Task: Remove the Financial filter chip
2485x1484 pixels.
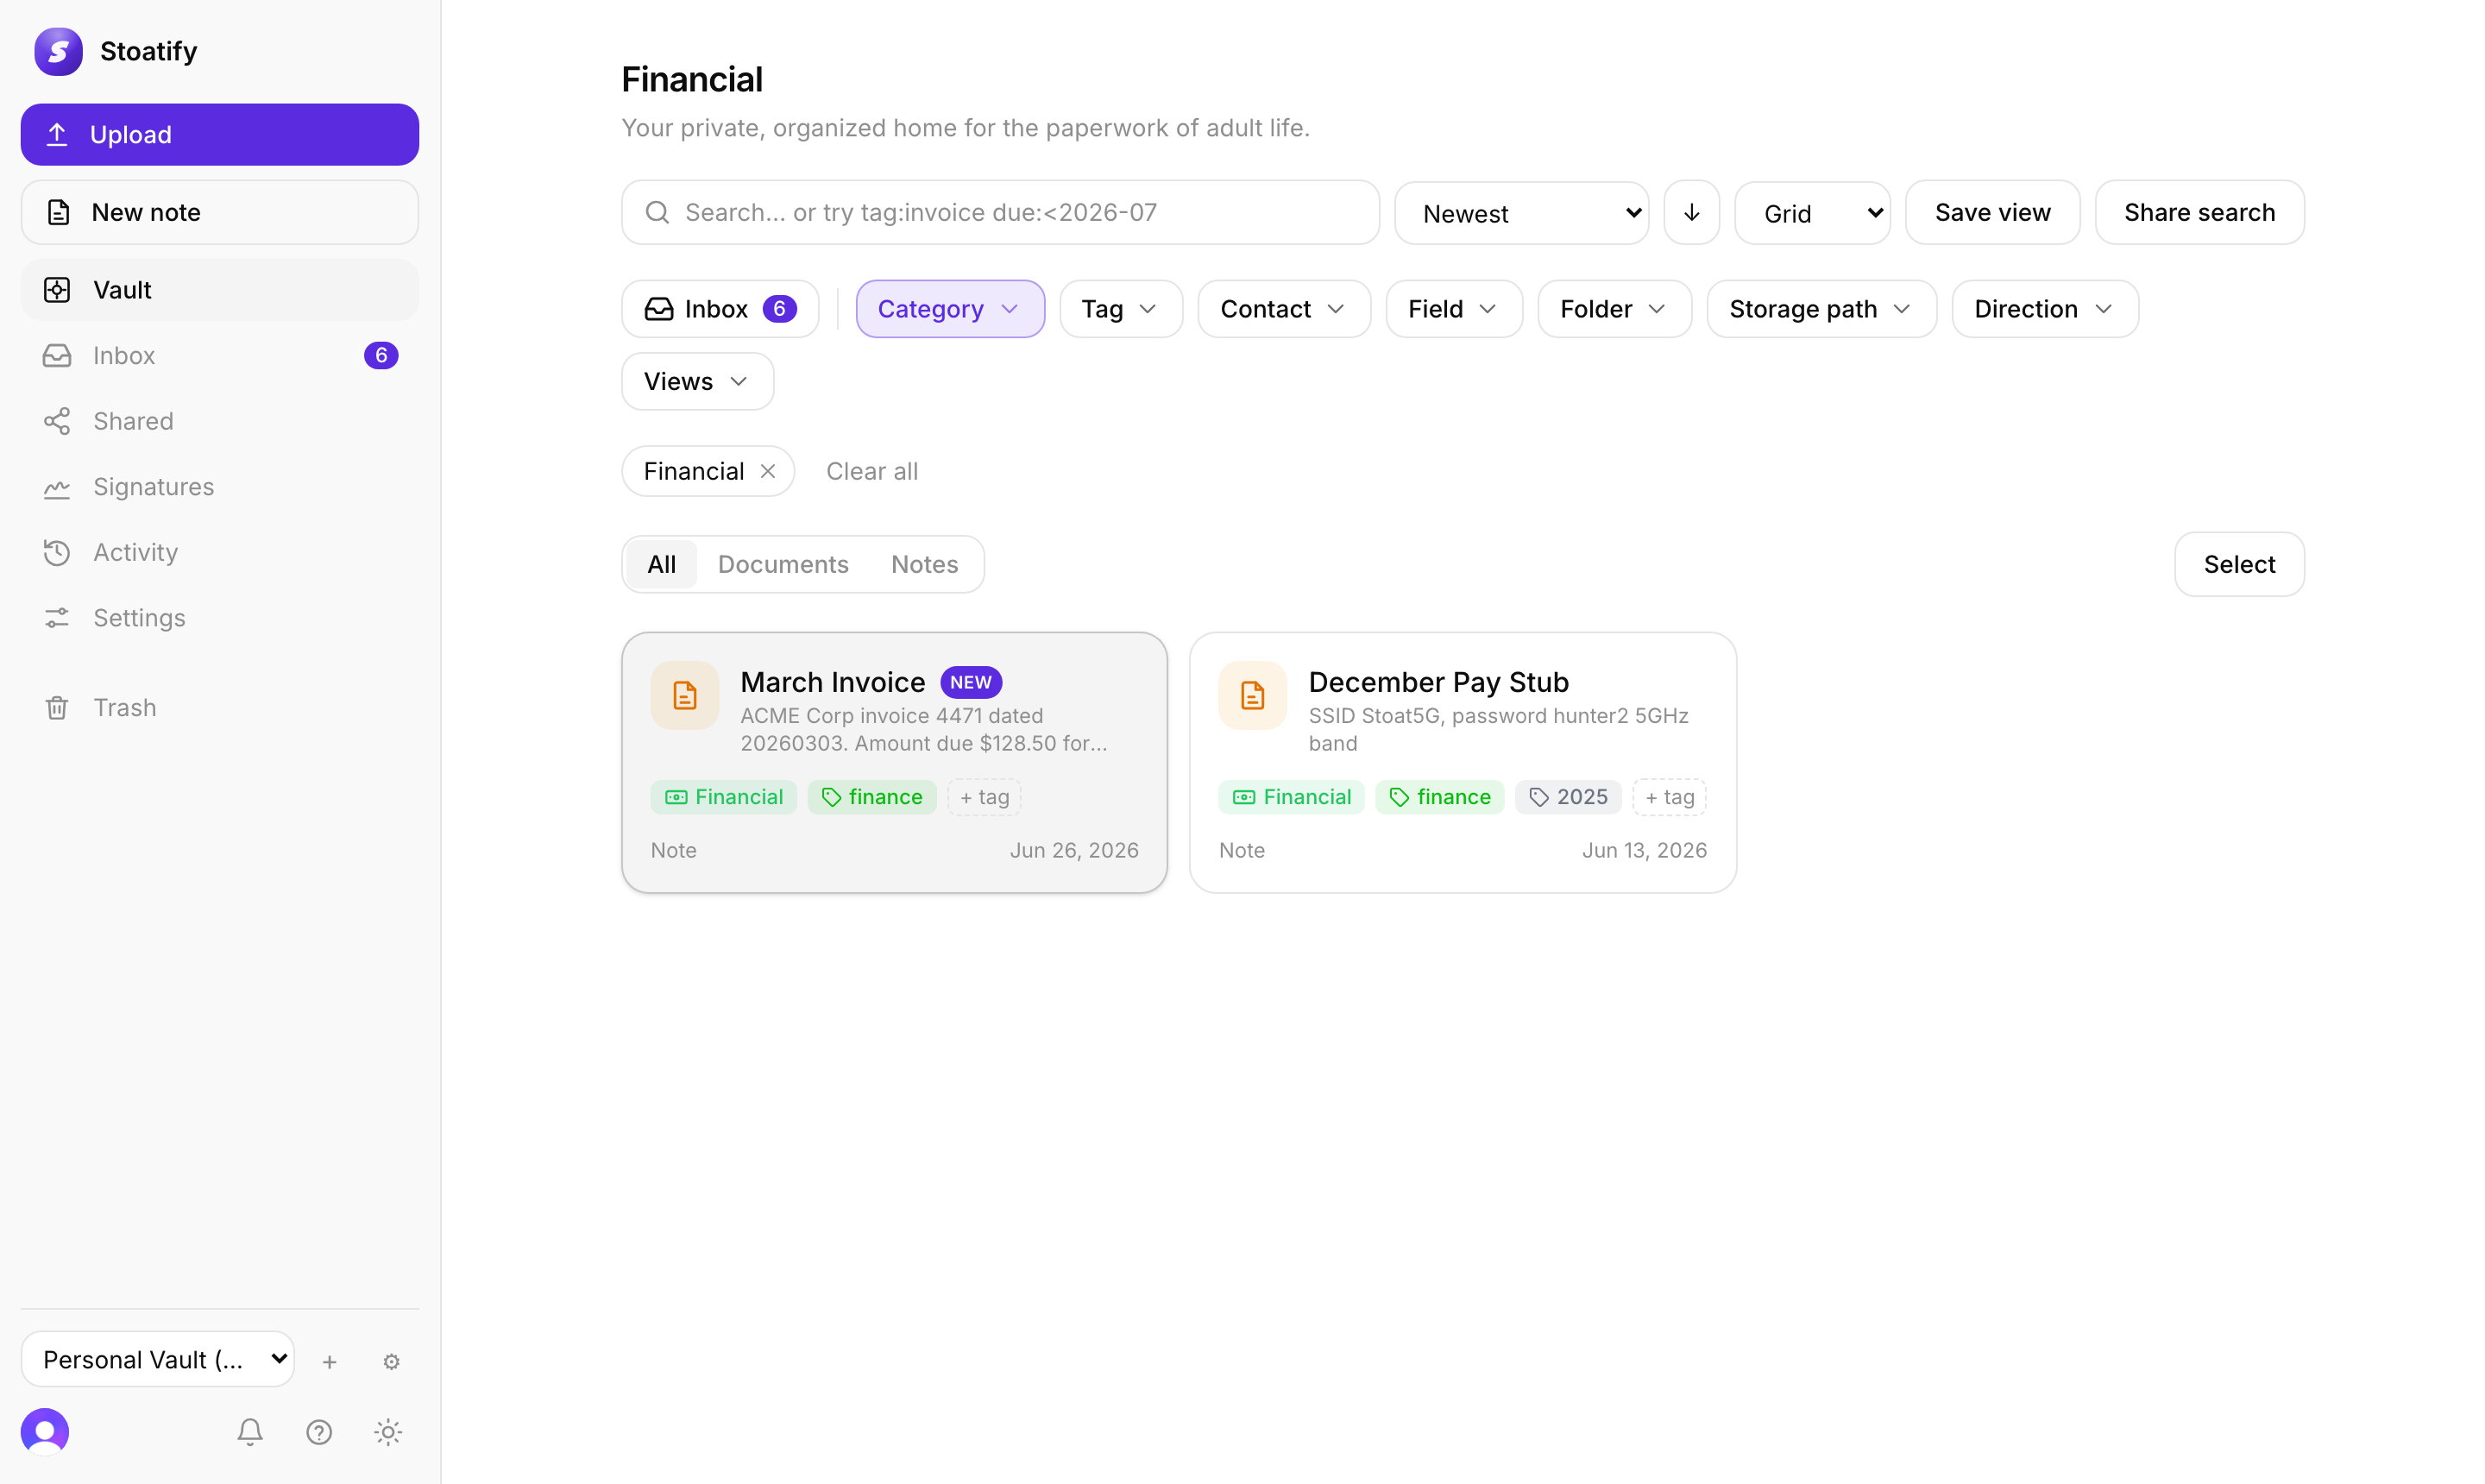Action: (768, 471)
